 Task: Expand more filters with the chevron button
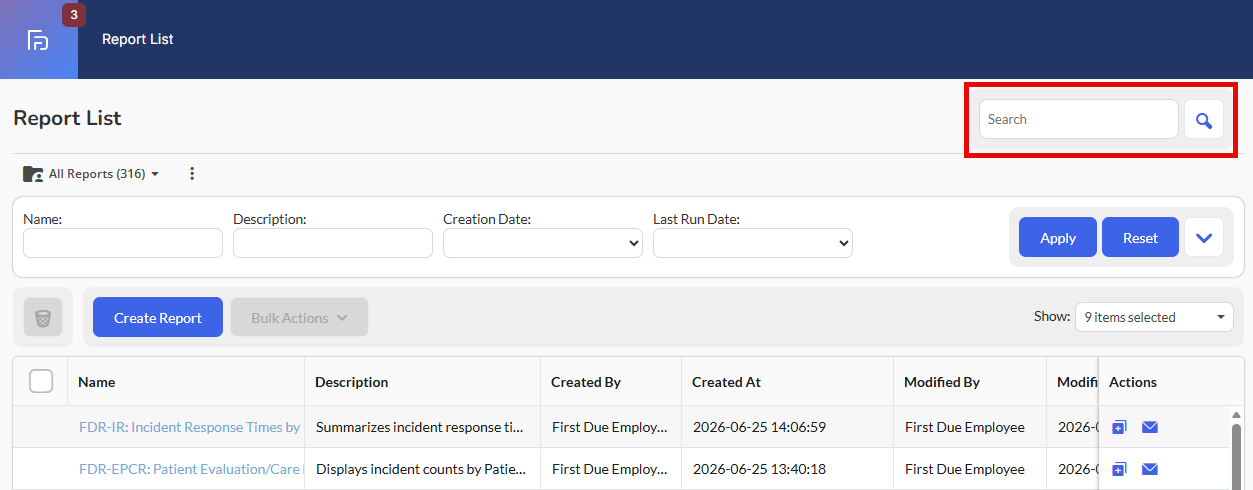click(1204, 238)
